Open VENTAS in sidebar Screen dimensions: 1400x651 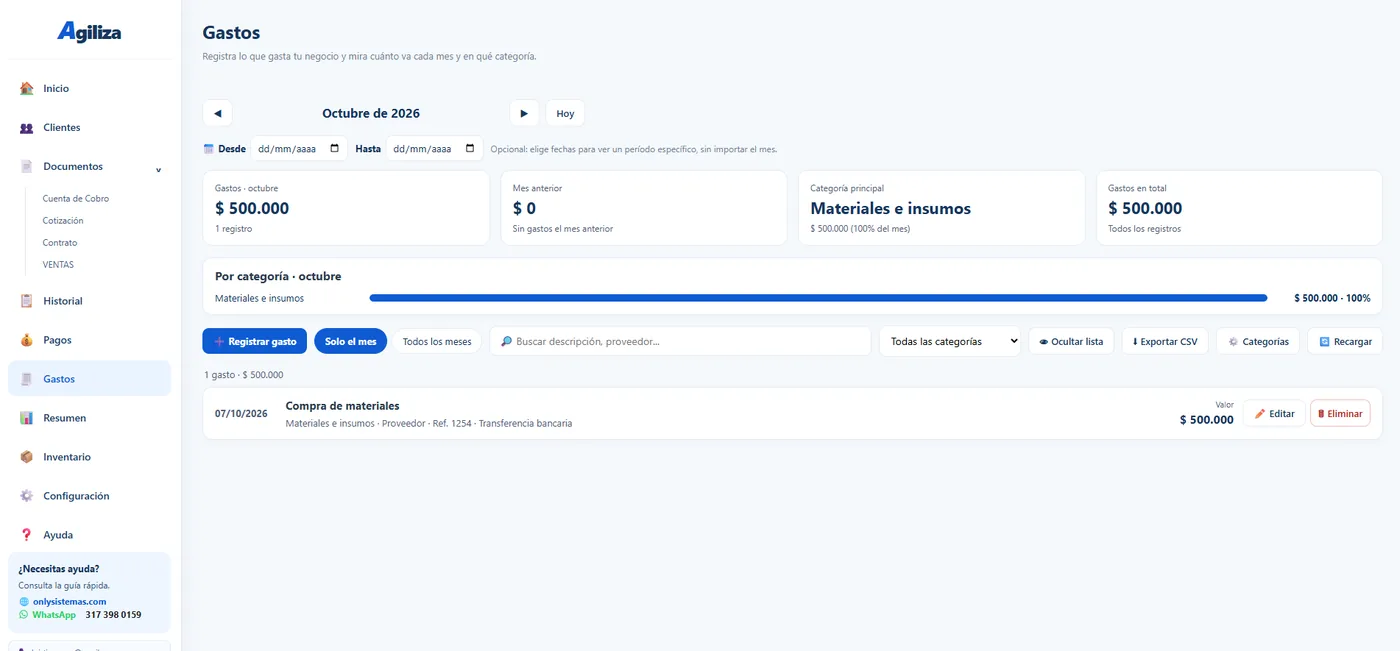(x=58, y=265)
